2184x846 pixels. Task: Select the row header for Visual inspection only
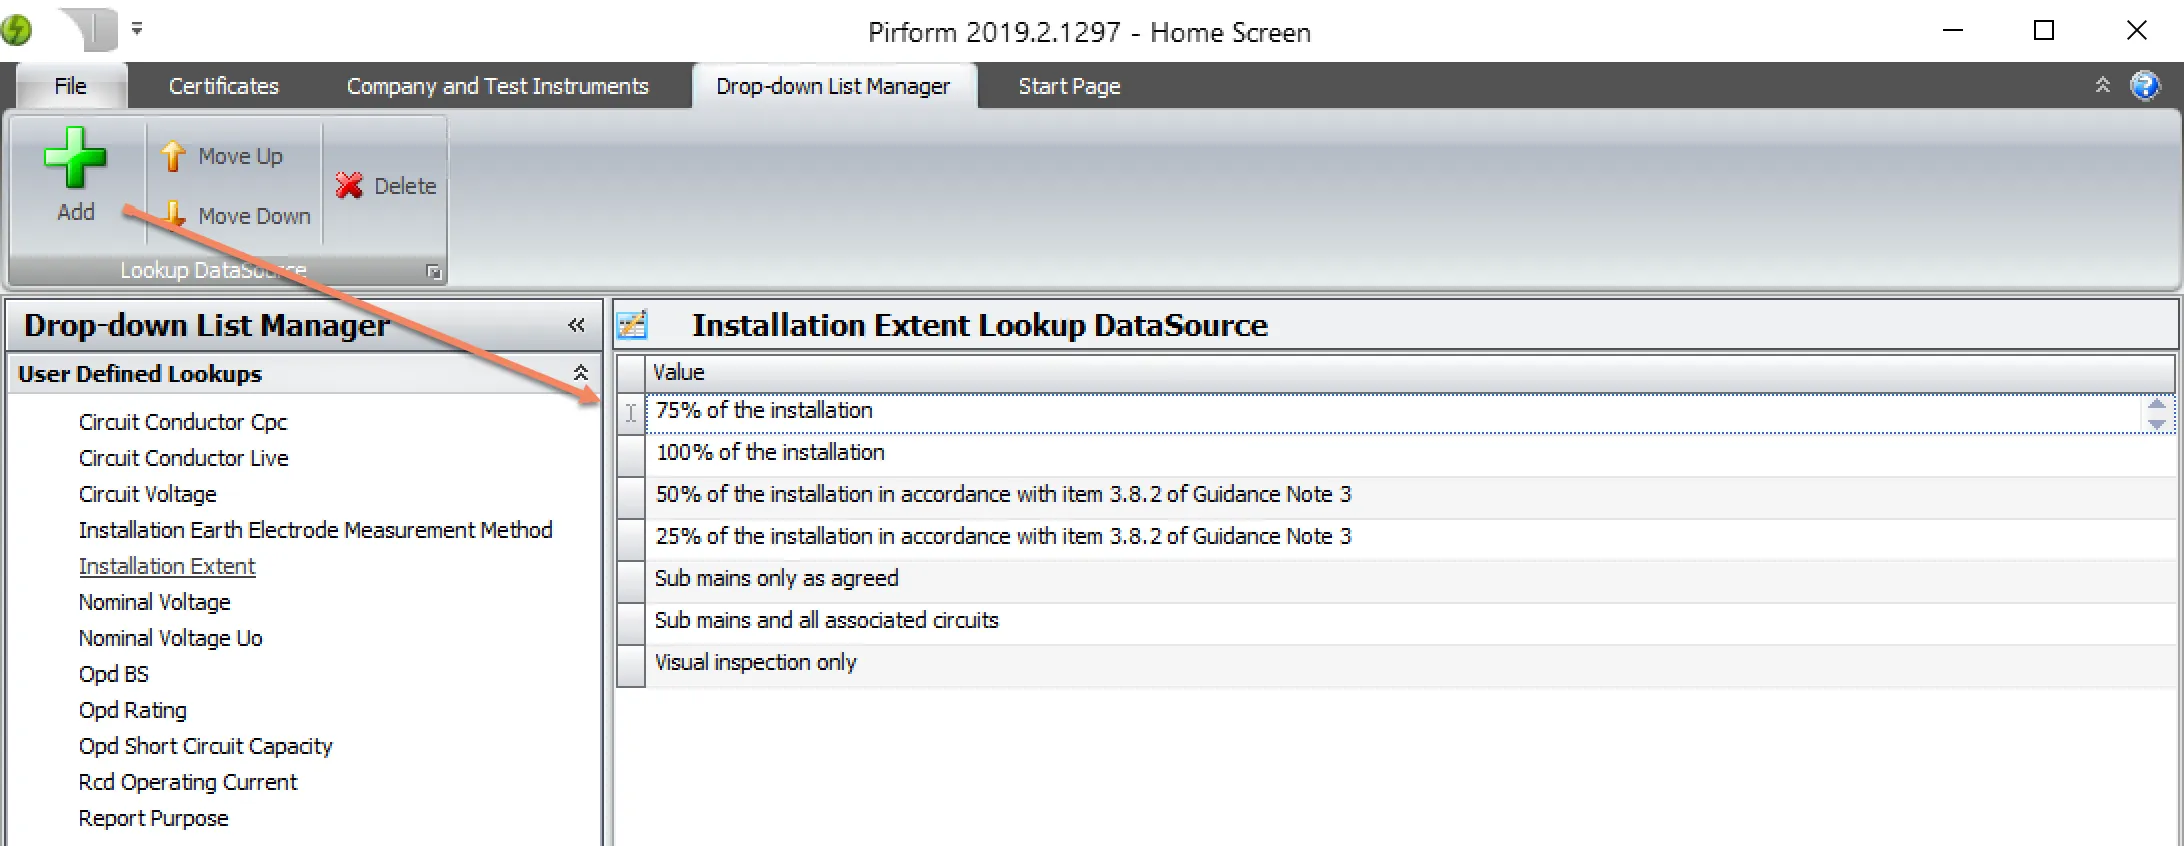(631, 663)
